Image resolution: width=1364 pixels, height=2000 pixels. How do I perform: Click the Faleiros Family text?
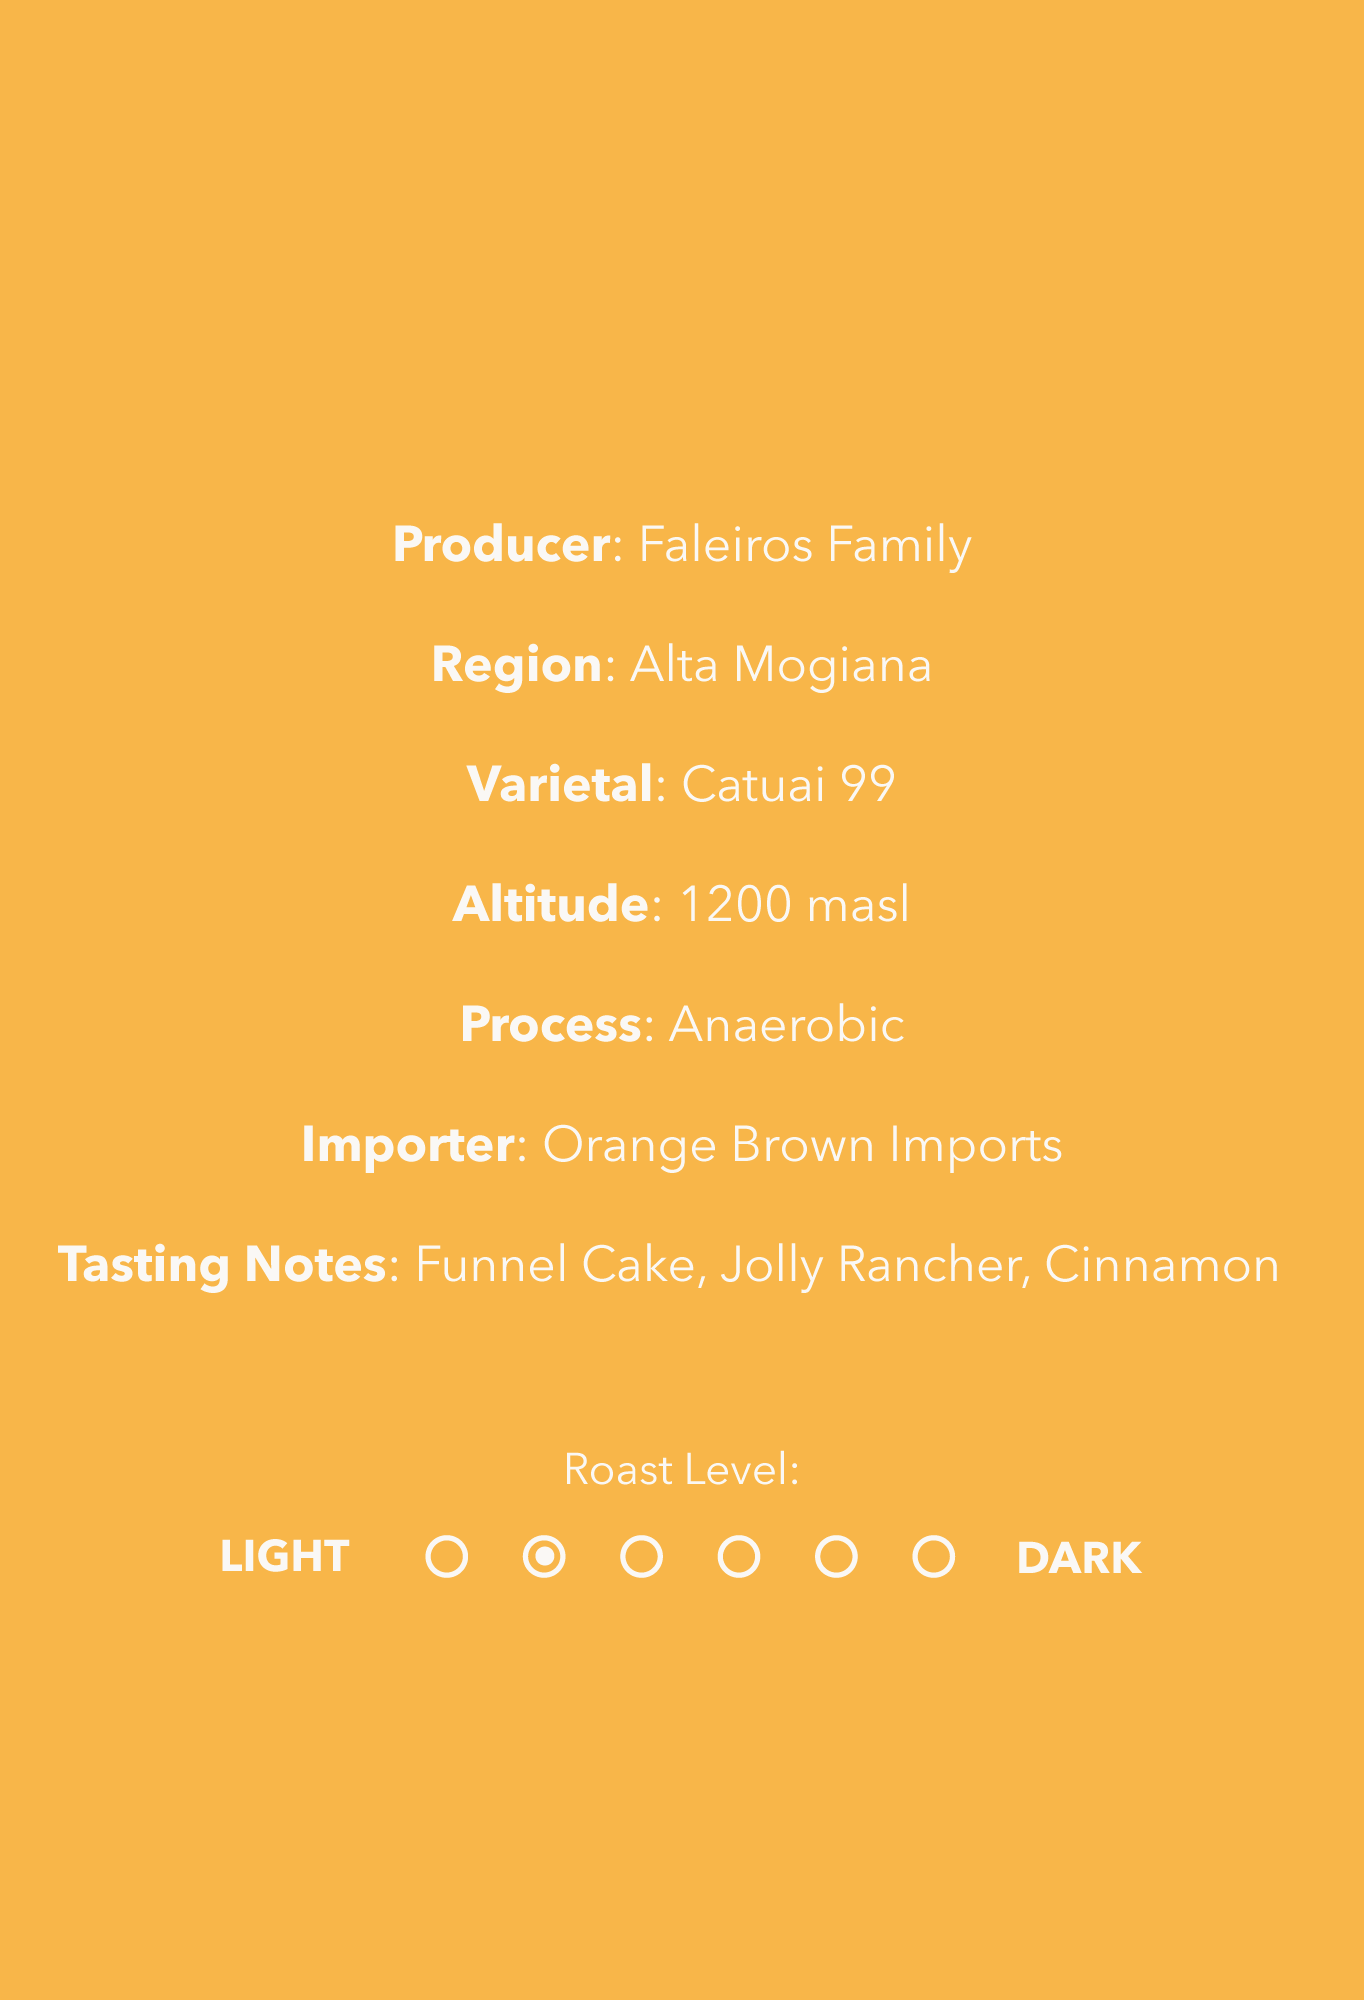tap(804, 544)
